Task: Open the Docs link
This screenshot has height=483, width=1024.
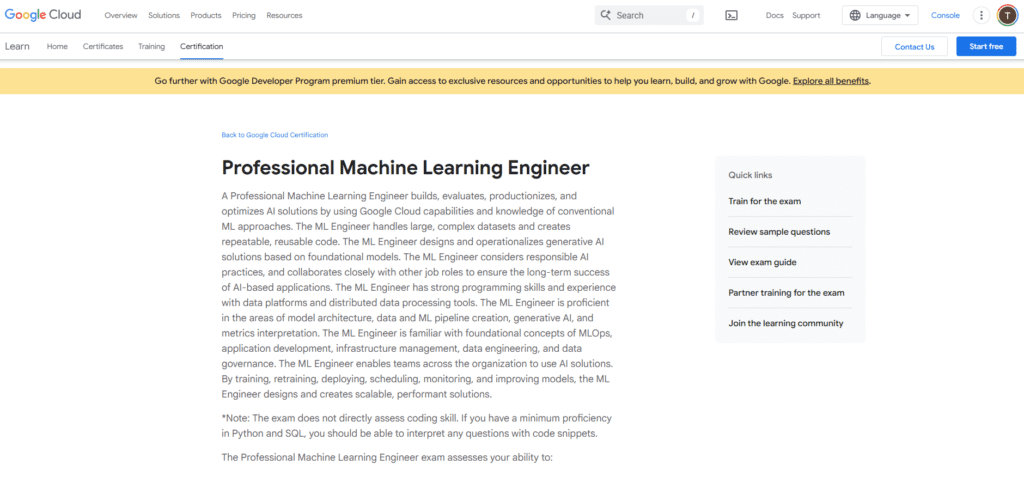Action: [x=775, y=16]
